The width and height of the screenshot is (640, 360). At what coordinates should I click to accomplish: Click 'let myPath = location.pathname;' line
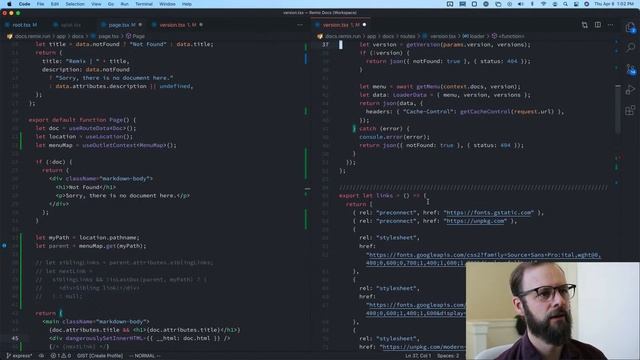[87, 237]
